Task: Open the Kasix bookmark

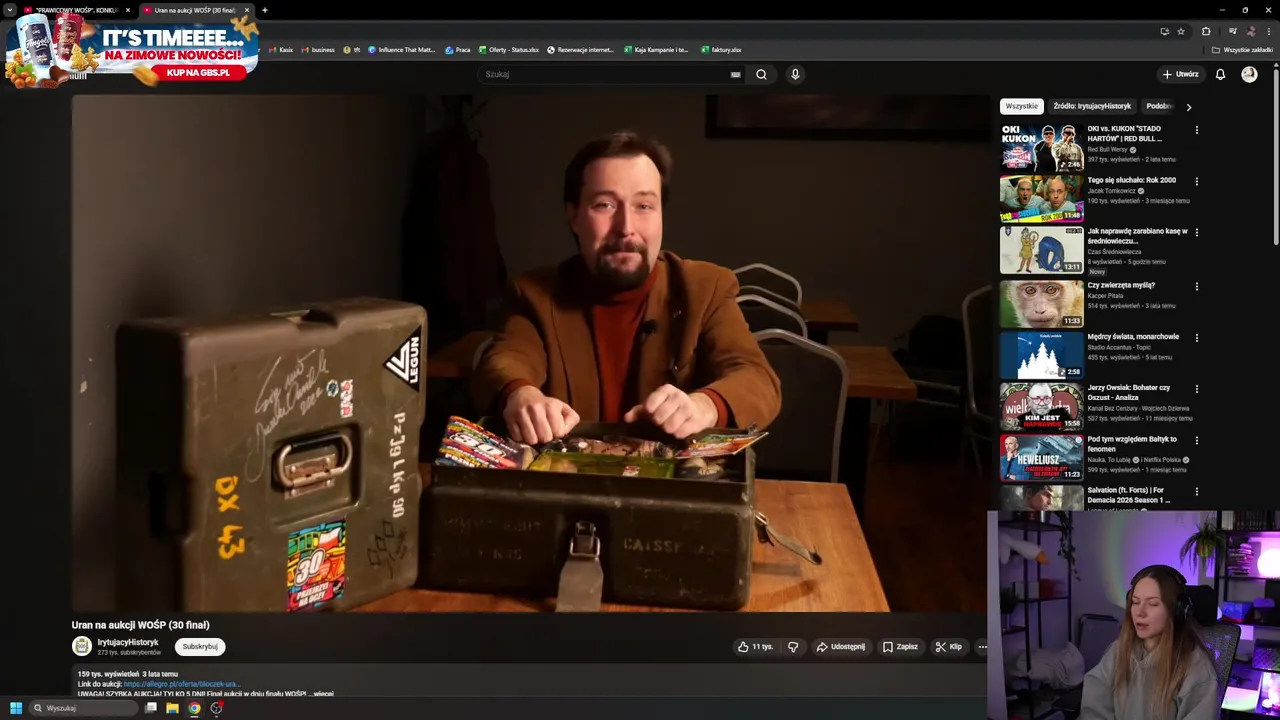Action: tap(281, 49)
